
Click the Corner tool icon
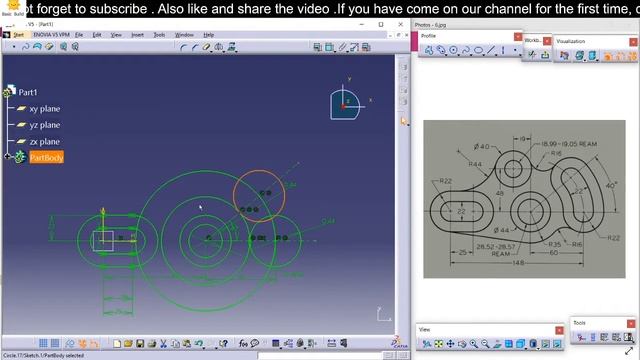click(183, 47)
